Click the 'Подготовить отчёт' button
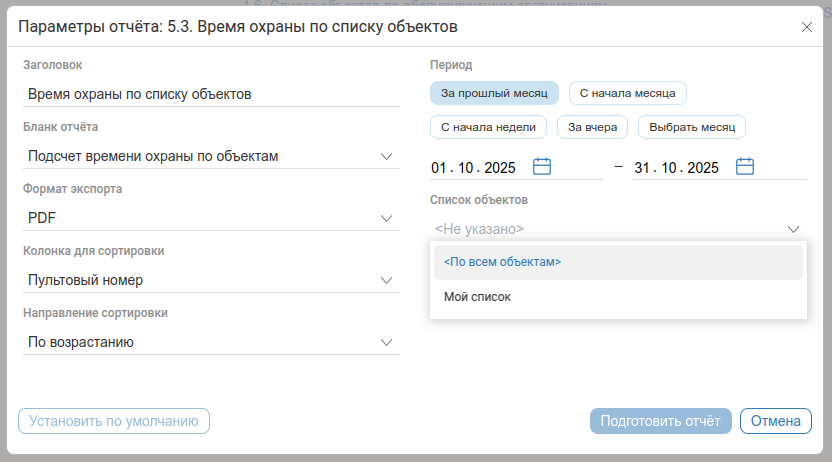This screenshot has width=832, height=462. click(661, 421)
